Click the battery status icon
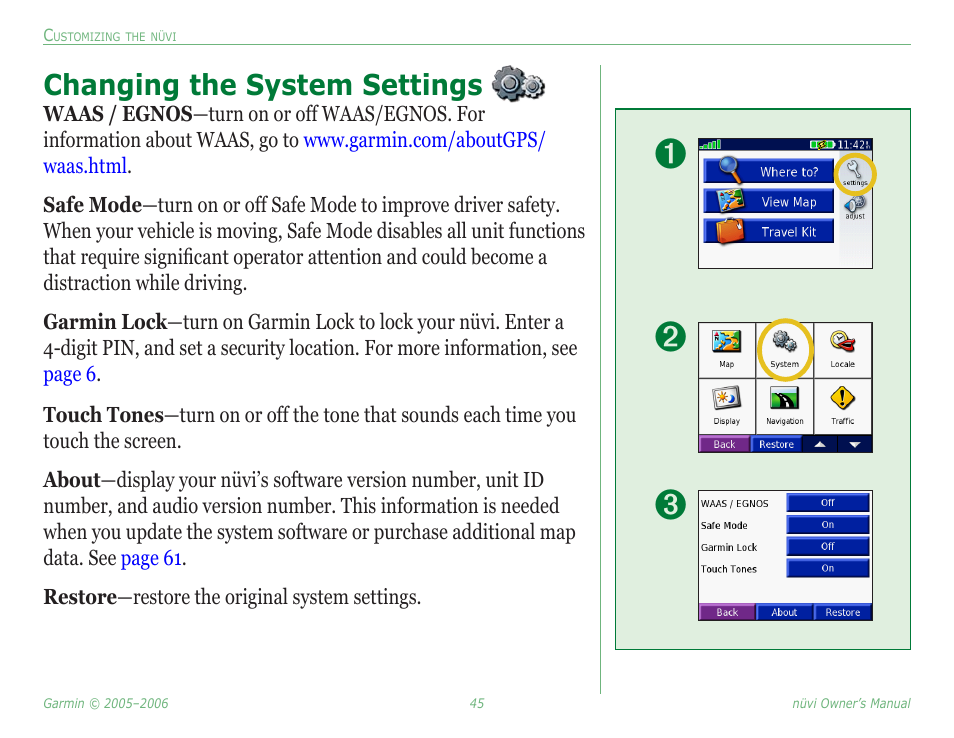954x738 pixels. pyautogui.click(x=821, y=144)
